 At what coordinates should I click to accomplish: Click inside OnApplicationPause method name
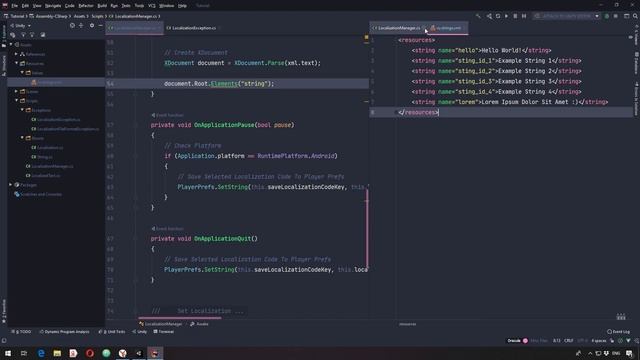click(224, 125)
